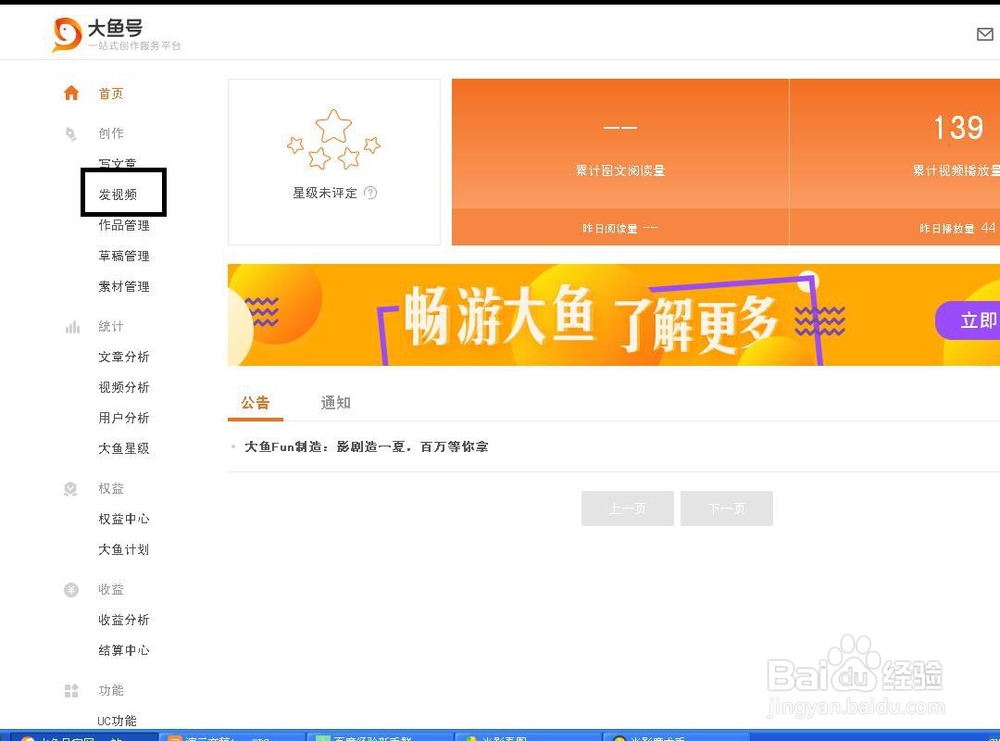Viewport: 1000px width, 741px height.
Task: Switch to the 公告 tab
Action: (x=255, y=403)
